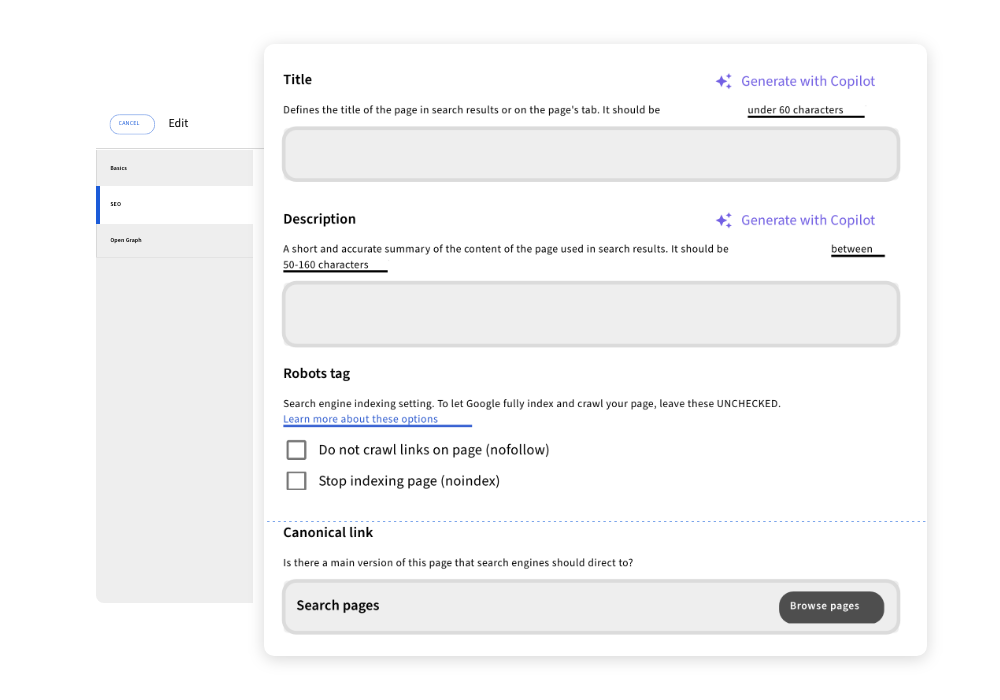
Task: Click the sparkle icon beside Title's Copilot generator
Action: (723, 82)
